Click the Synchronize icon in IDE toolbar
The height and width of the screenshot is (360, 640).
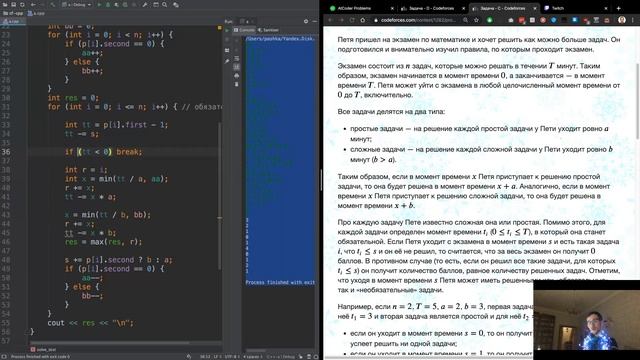point(22,5)
